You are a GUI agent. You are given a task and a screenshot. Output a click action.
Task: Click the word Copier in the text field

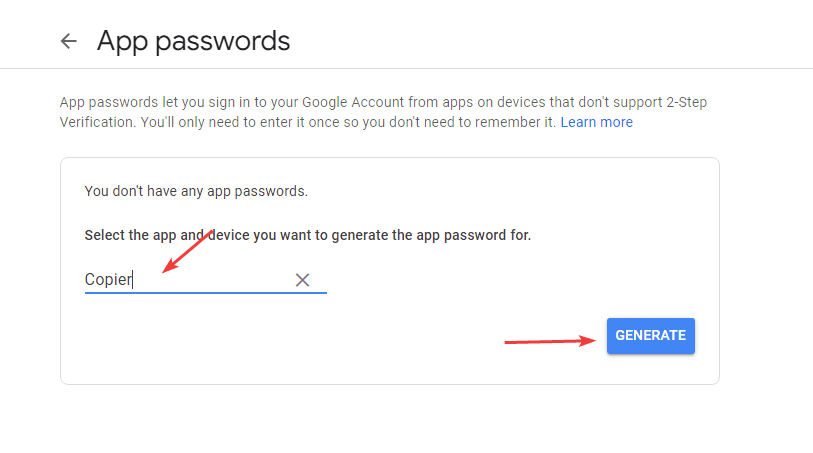[x=108, y=280]
